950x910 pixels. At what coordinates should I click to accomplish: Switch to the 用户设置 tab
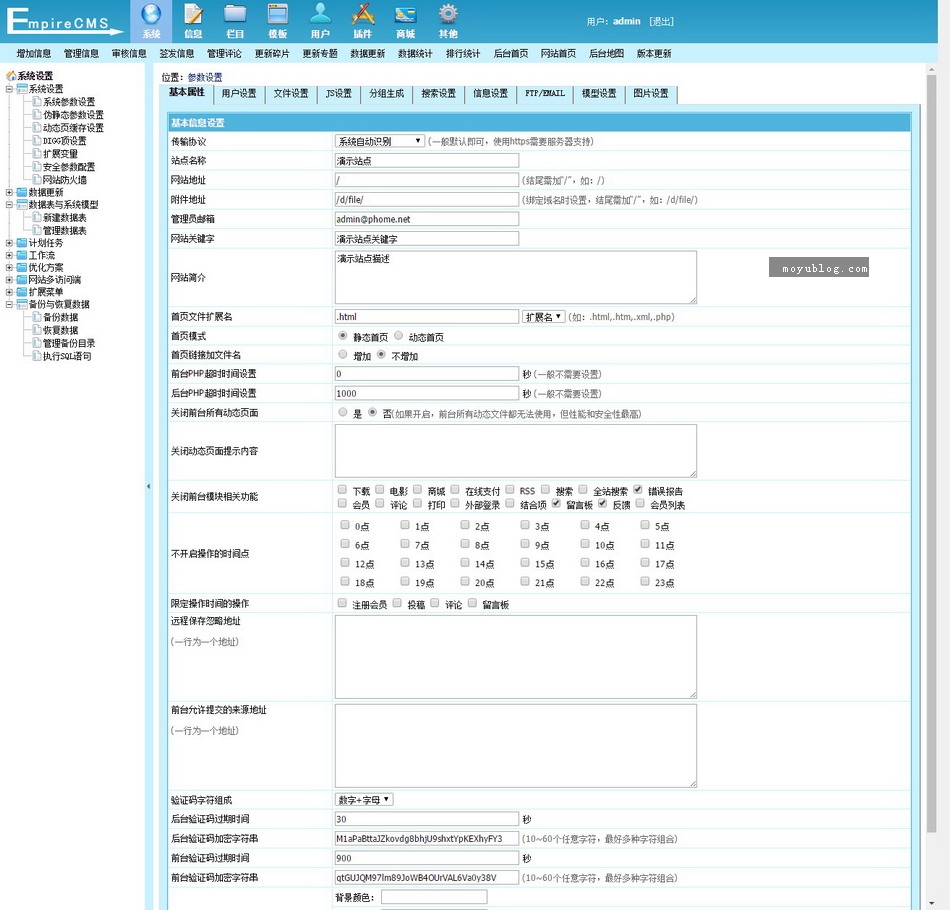[239, 93]
